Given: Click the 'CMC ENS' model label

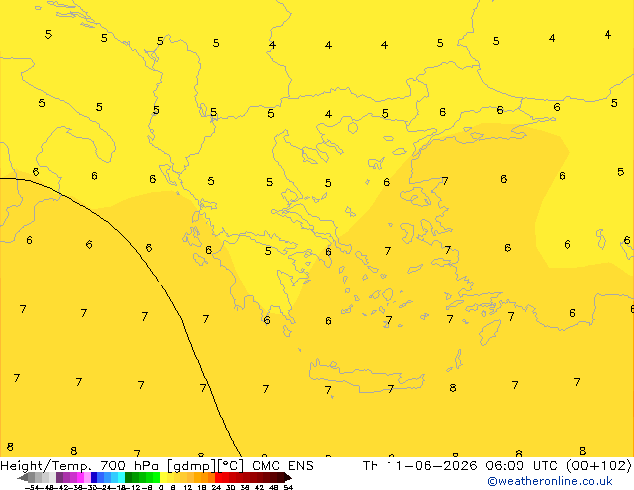Looking at the screenshot, I should click(x=283, y=465).
